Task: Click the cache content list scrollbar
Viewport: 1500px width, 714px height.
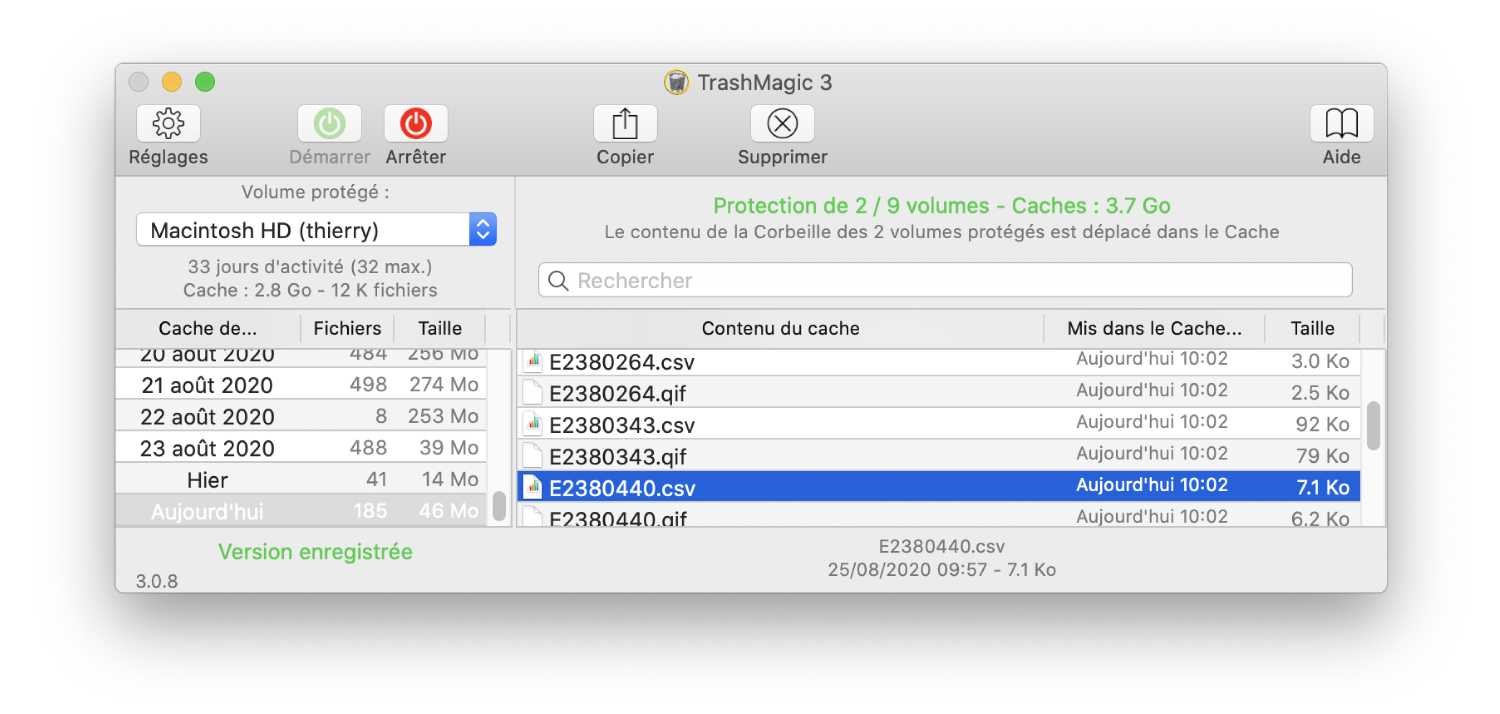Action: 1373,425
